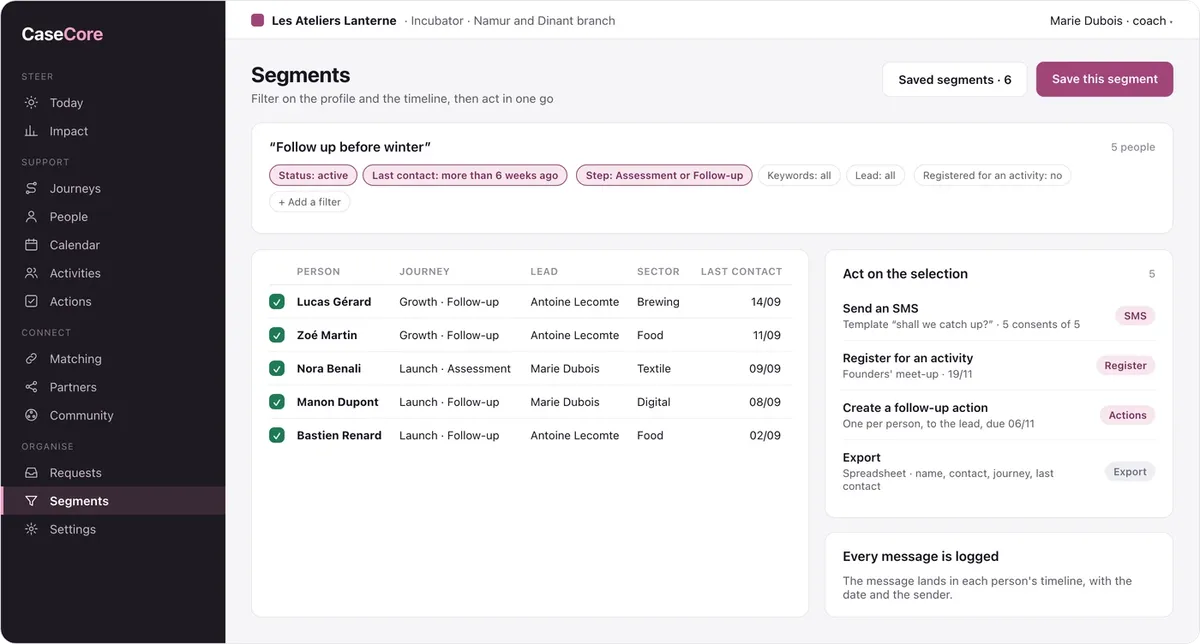
Task: Click the Register button
Action: click(1125, 366)
